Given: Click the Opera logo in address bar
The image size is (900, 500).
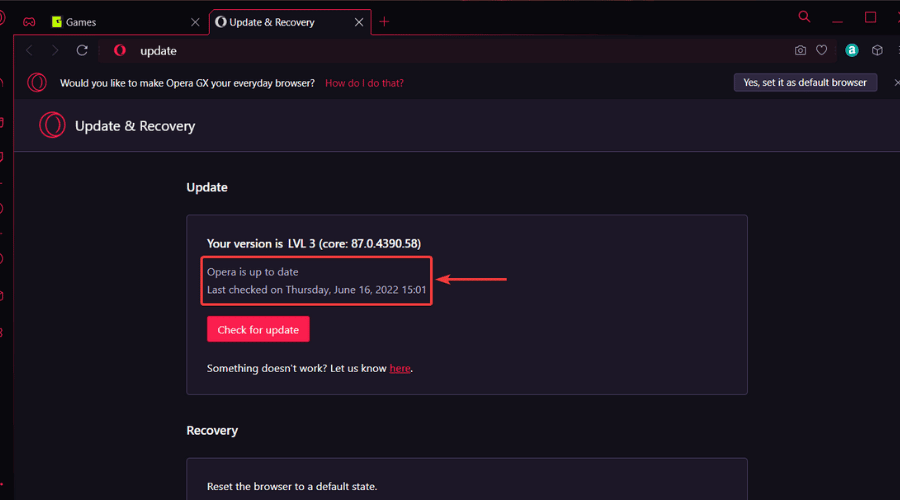Looking at the screenshot, I should [120, 51].
